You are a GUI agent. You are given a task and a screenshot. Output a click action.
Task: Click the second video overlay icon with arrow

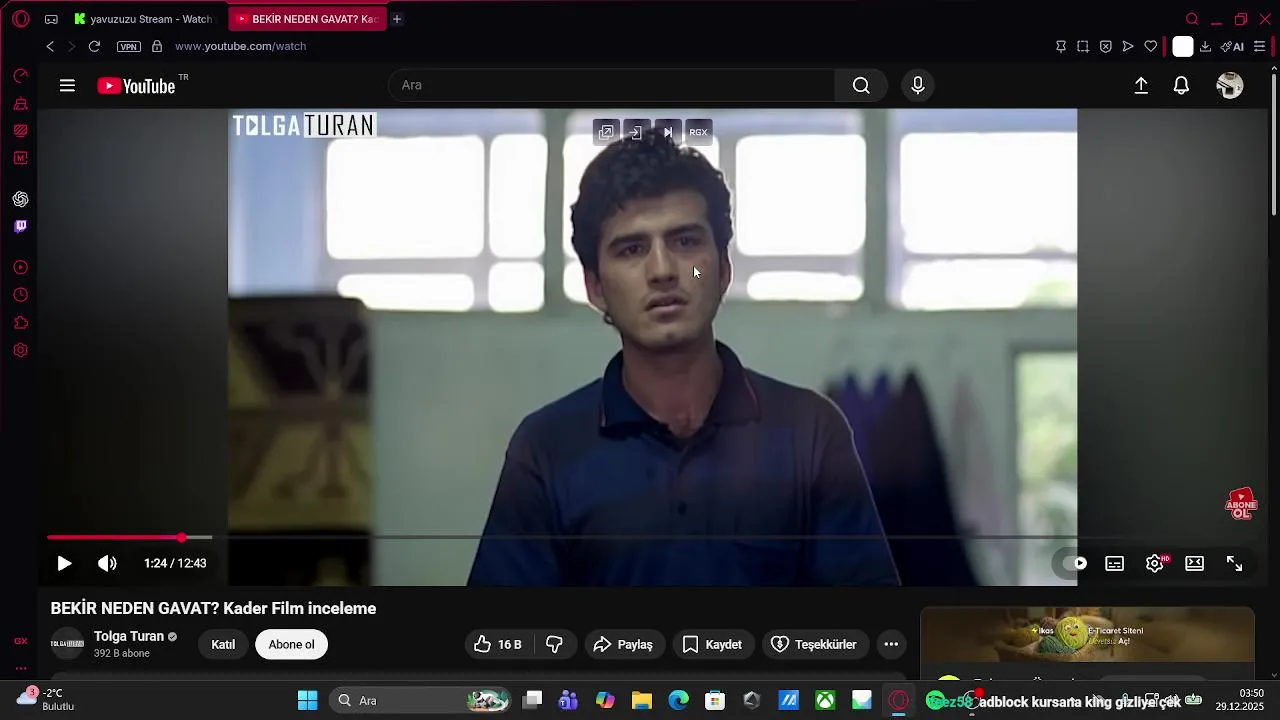[635, 132]
